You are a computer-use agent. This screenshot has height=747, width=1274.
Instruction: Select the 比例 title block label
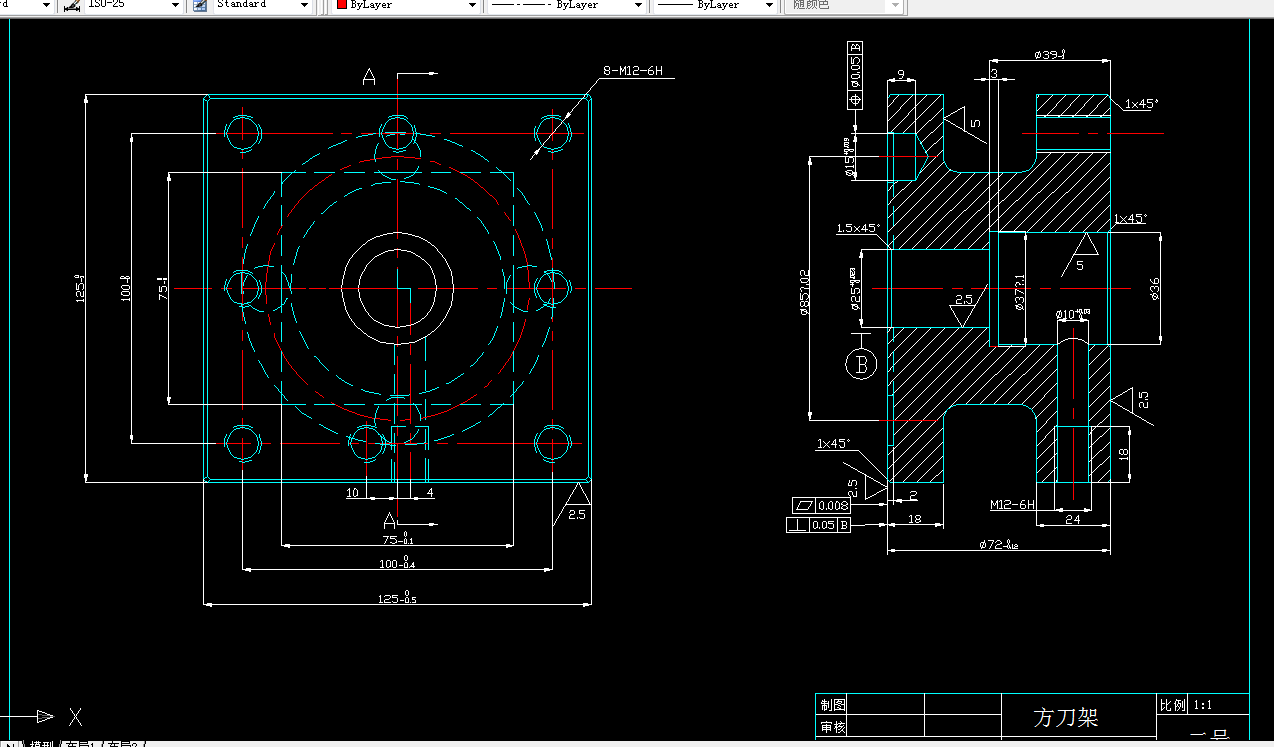pyautogui.click(x=1172, y=705)
